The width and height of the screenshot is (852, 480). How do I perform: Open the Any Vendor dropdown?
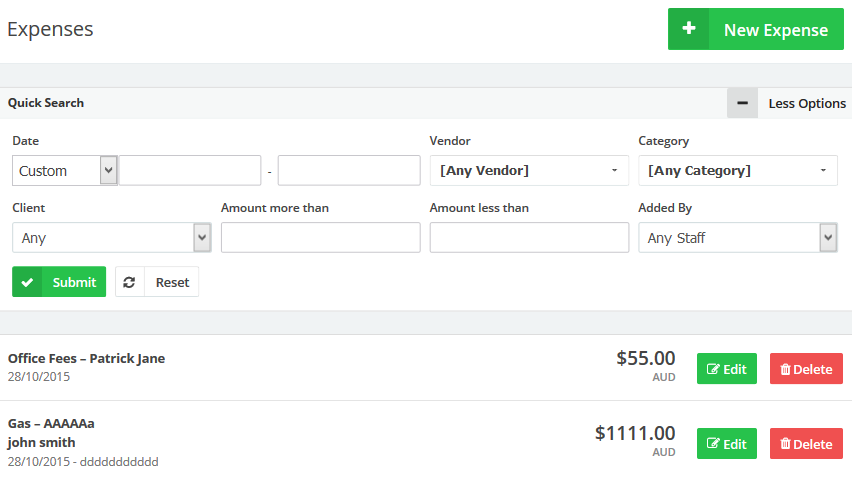point(529,171)
